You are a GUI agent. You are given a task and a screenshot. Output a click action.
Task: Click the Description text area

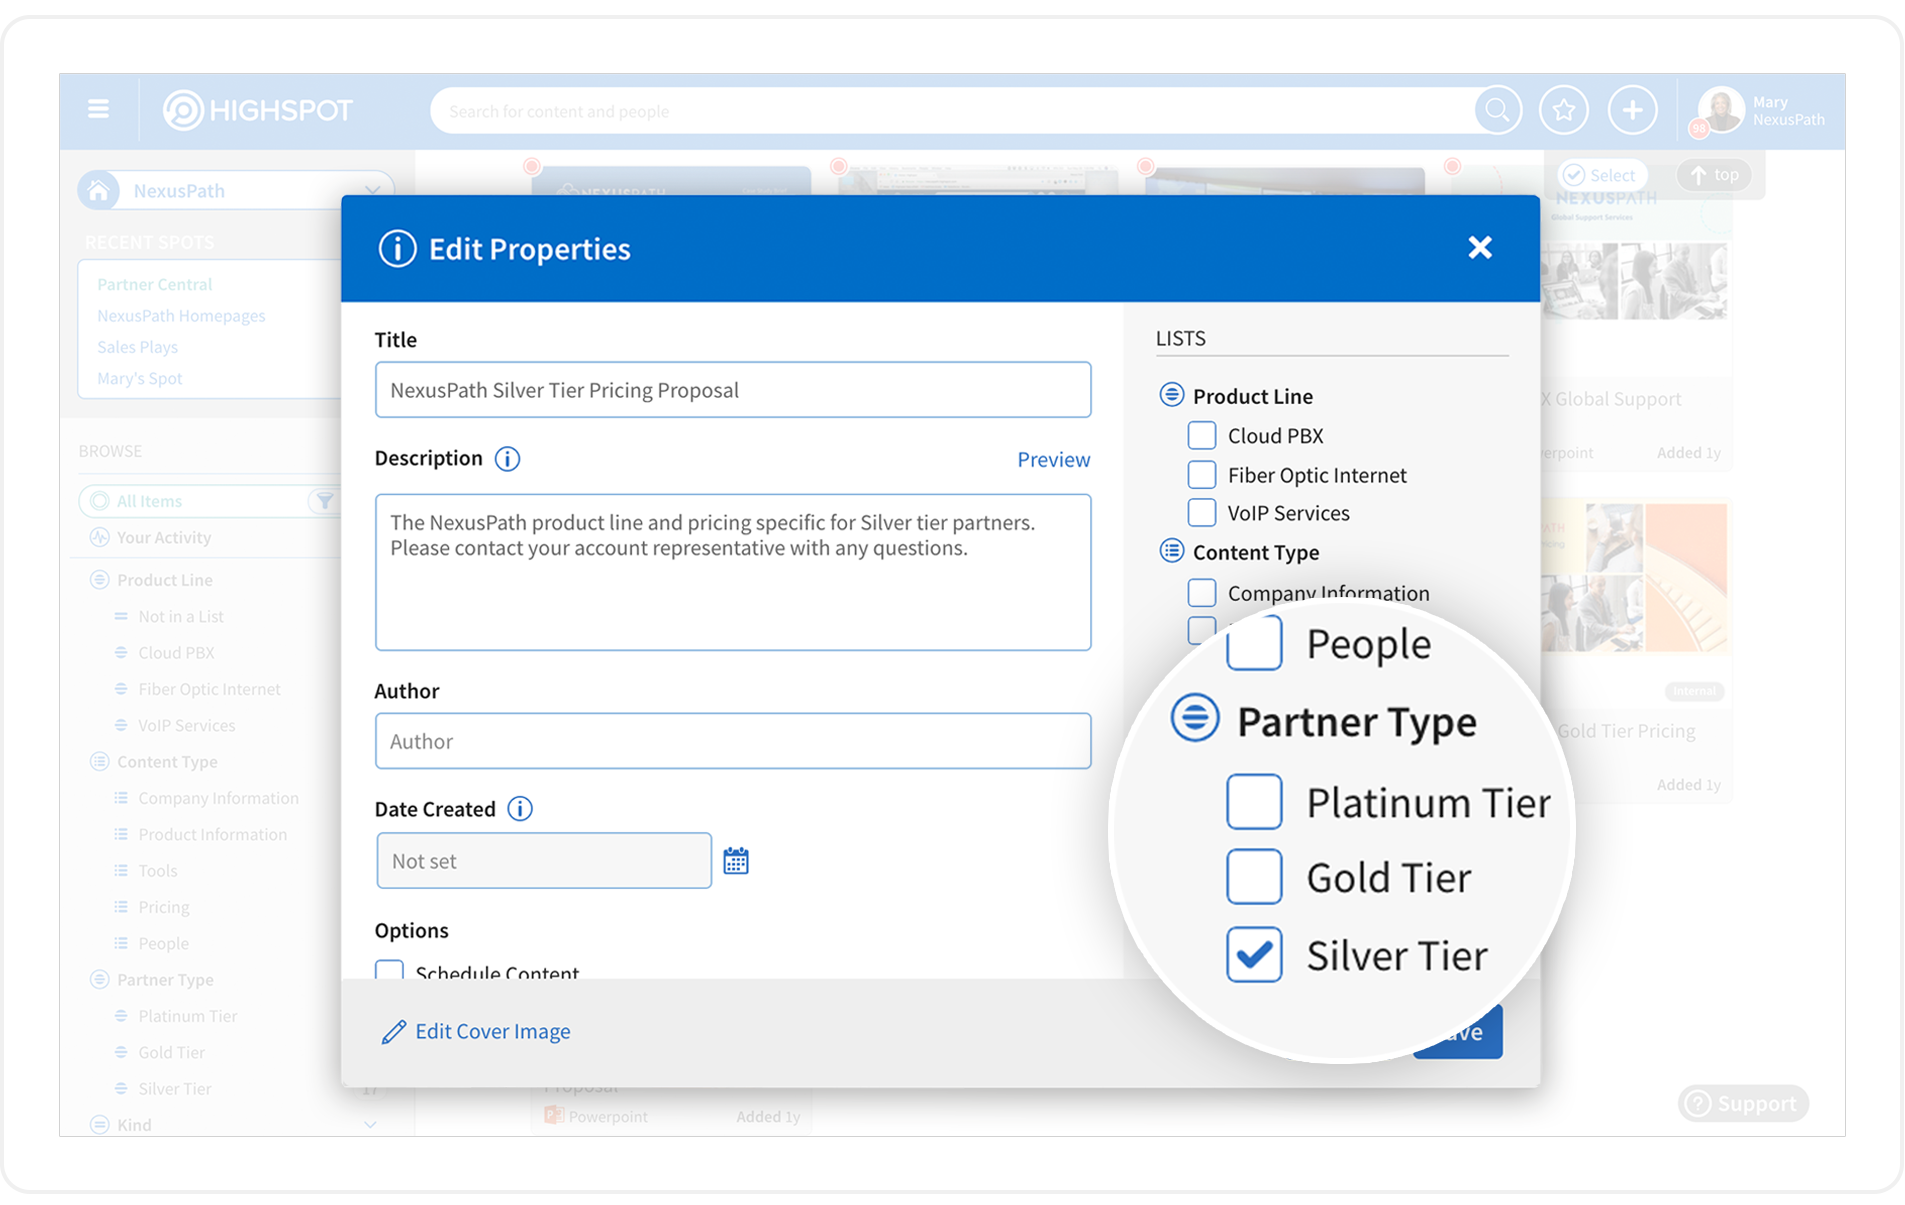point(733,573)
